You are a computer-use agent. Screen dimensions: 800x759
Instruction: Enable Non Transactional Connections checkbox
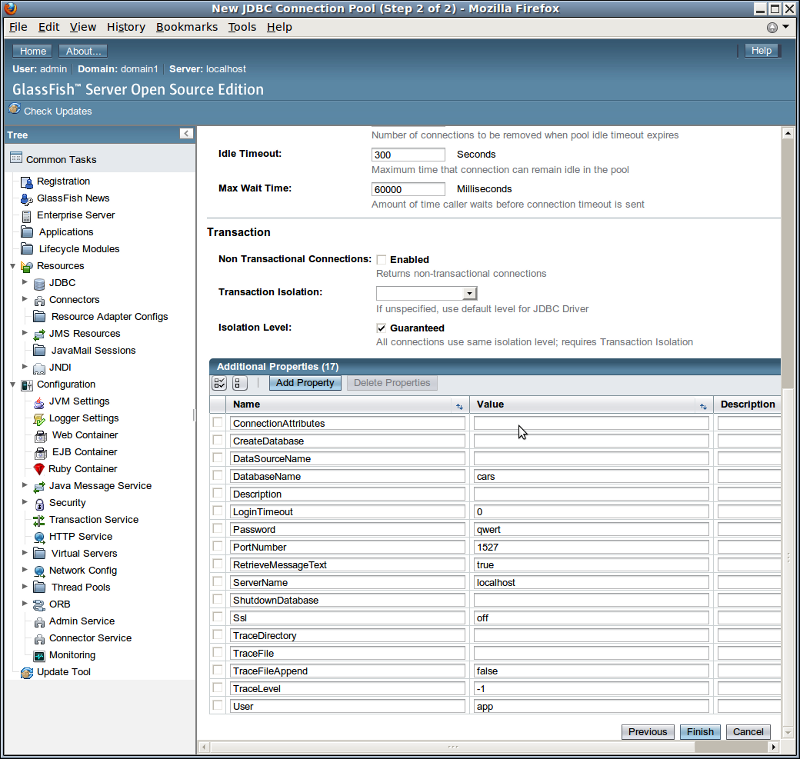point(382,260)
